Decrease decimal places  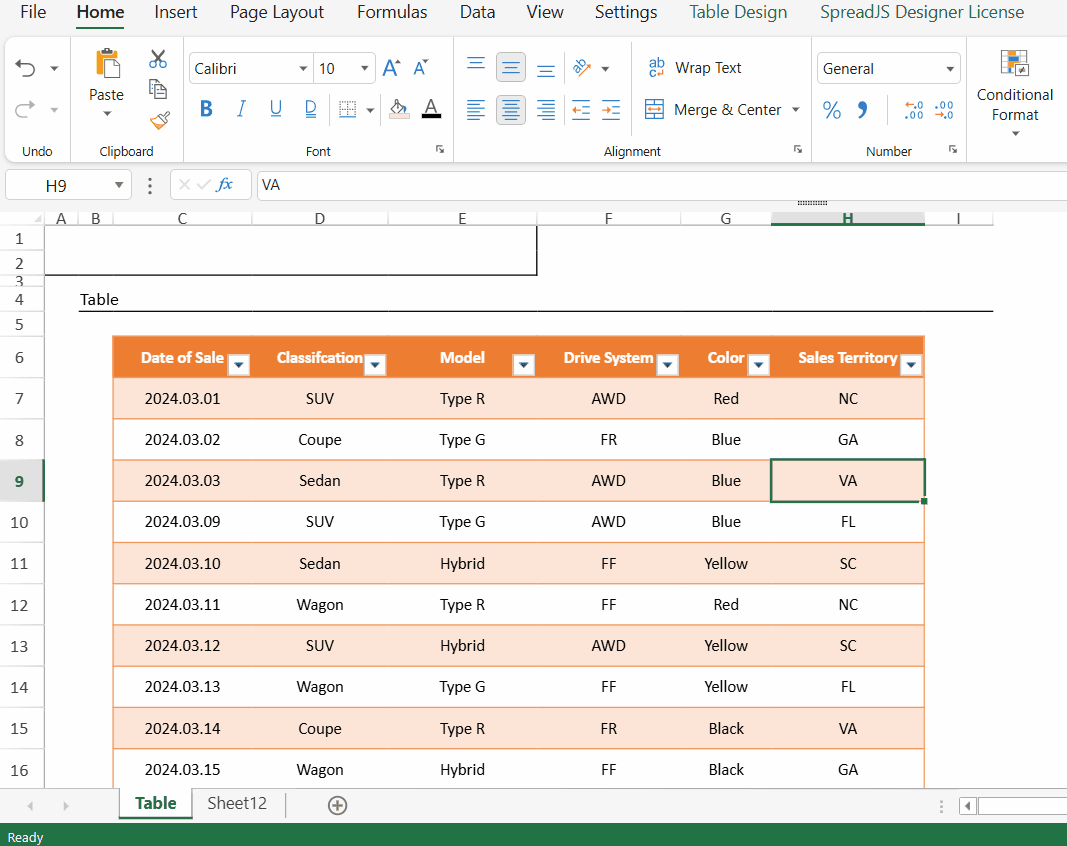coord(944,110)
